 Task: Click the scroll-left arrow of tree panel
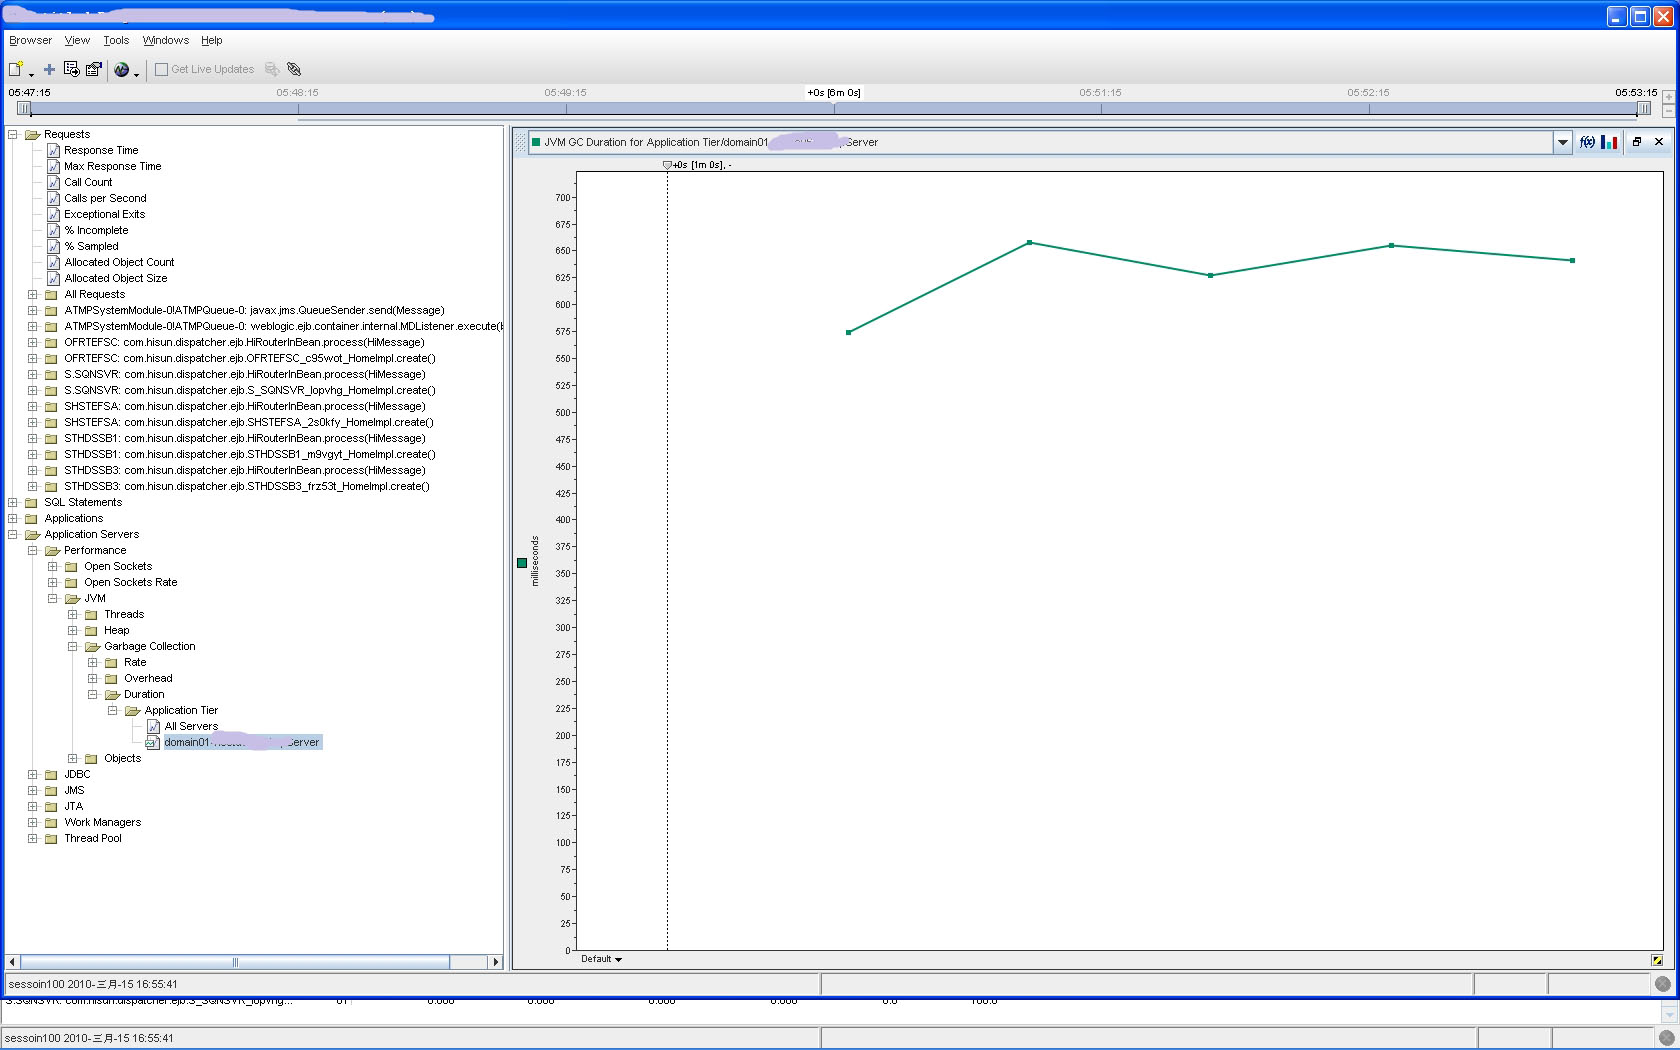[12, 962]
